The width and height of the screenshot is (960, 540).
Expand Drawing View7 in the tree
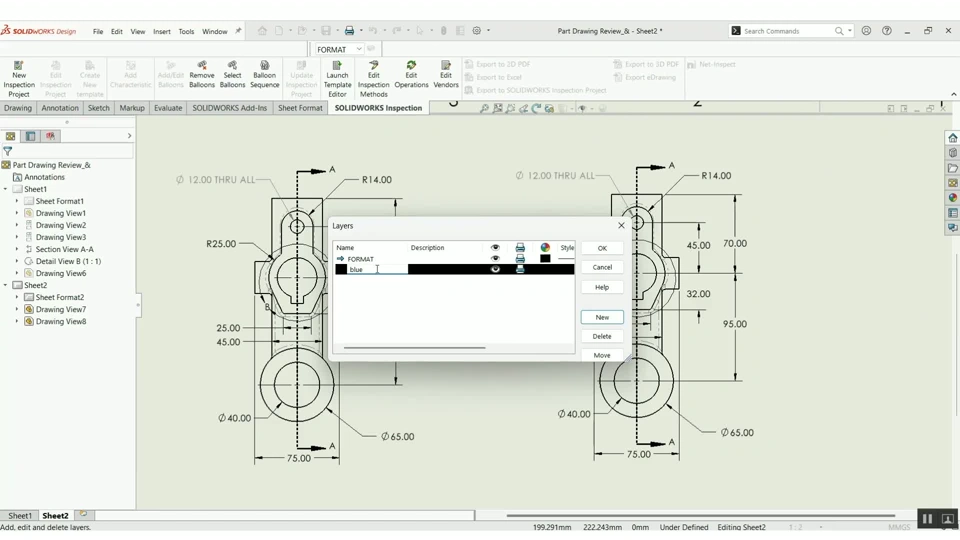(17, 309)
